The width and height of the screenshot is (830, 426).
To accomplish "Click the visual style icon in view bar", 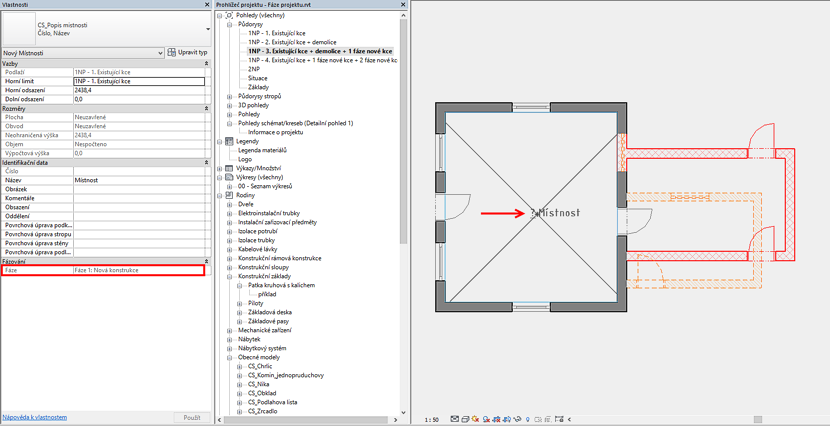I will [x=466, y=419].
